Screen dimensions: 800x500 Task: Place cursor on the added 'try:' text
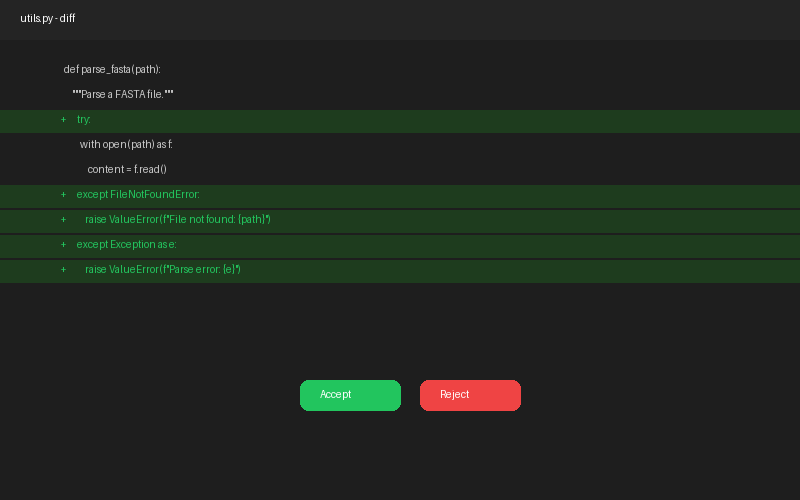point(83,120)
